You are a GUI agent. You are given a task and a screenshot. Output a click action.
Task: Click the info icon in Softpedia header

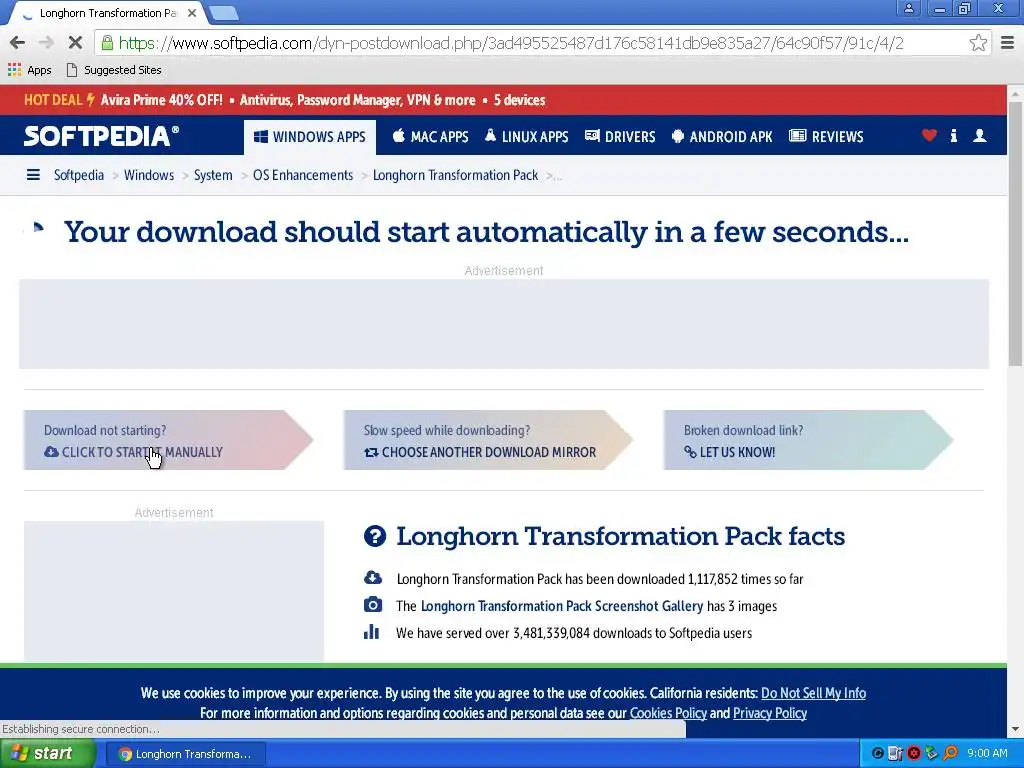953,135
